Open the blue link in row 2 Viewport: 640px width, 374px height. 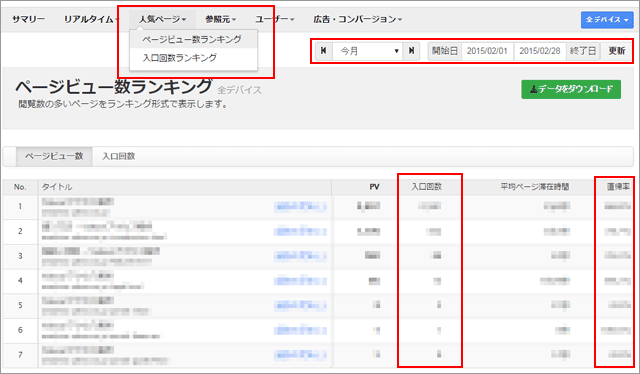tap(300, 232)
